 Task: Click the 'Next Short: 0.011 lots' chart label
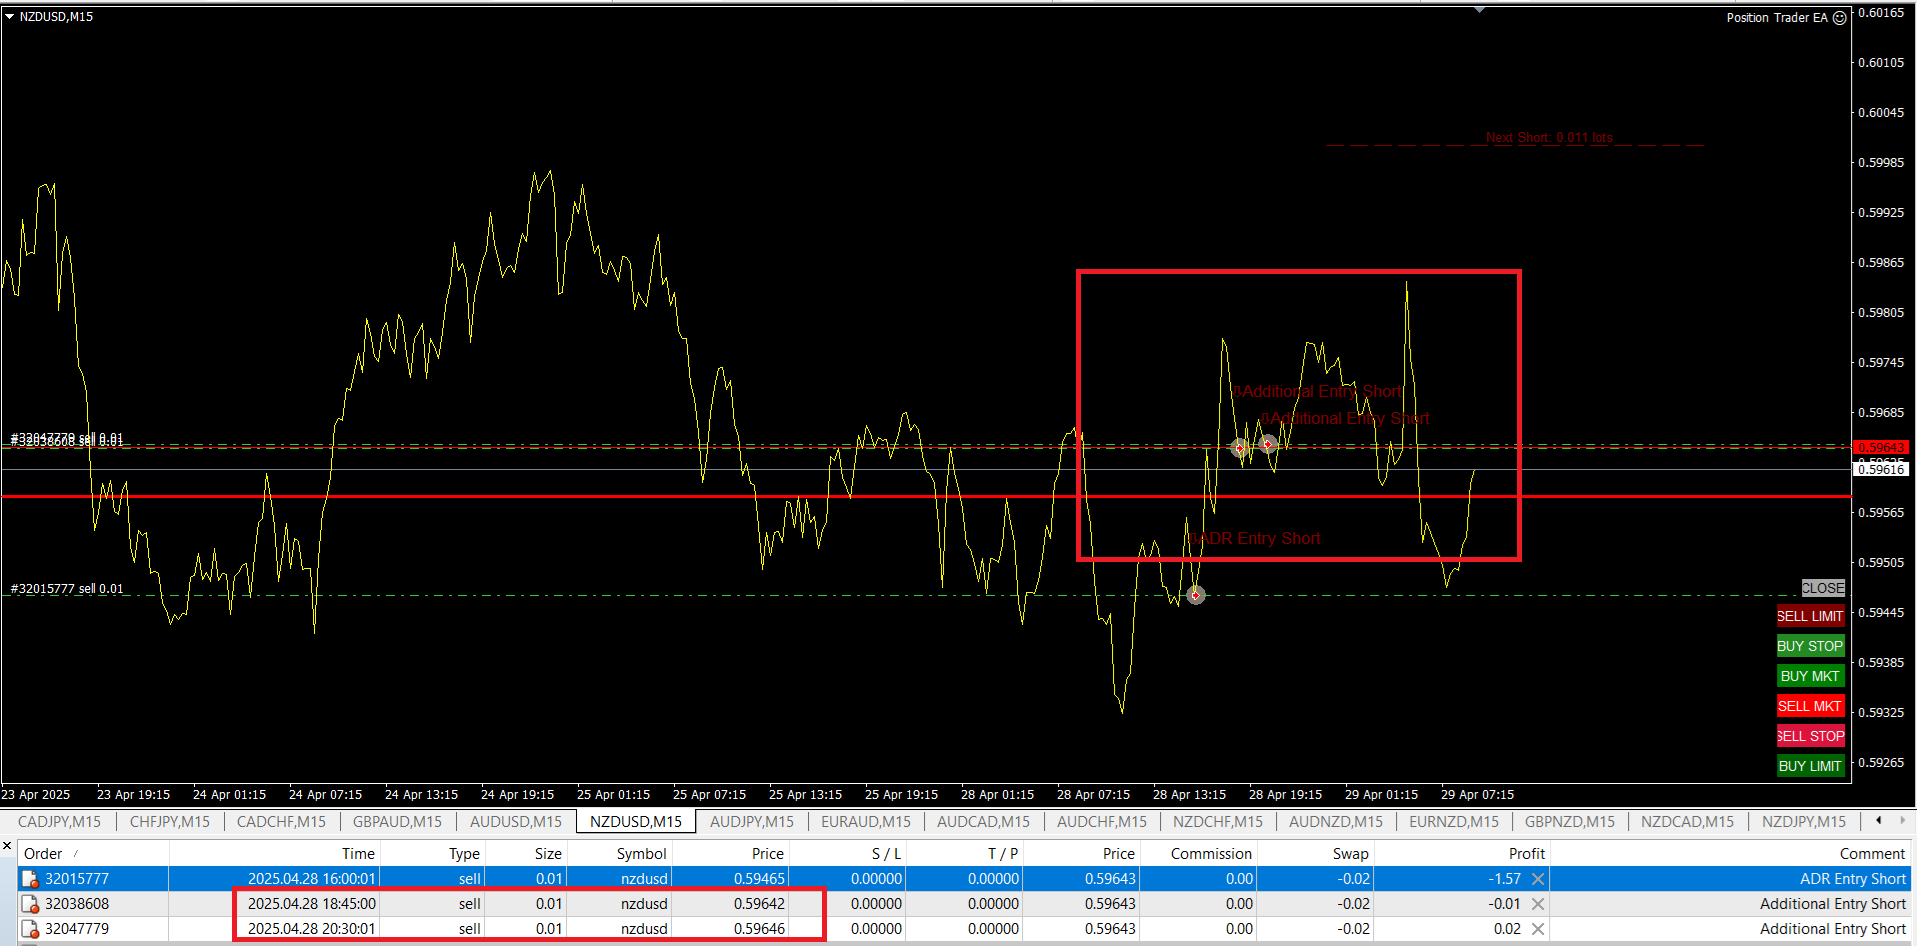click(x=1549, y=138)
